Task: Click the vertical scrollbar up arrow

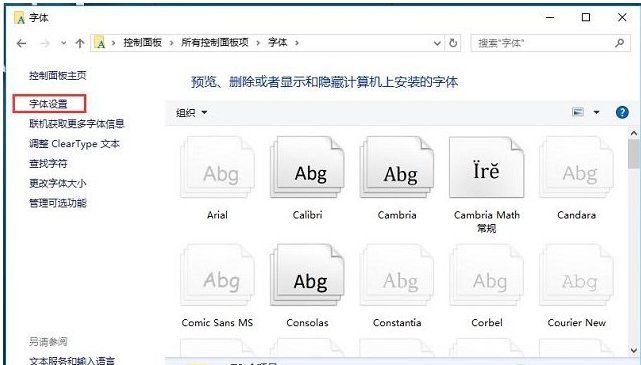Action: [634, 133]
